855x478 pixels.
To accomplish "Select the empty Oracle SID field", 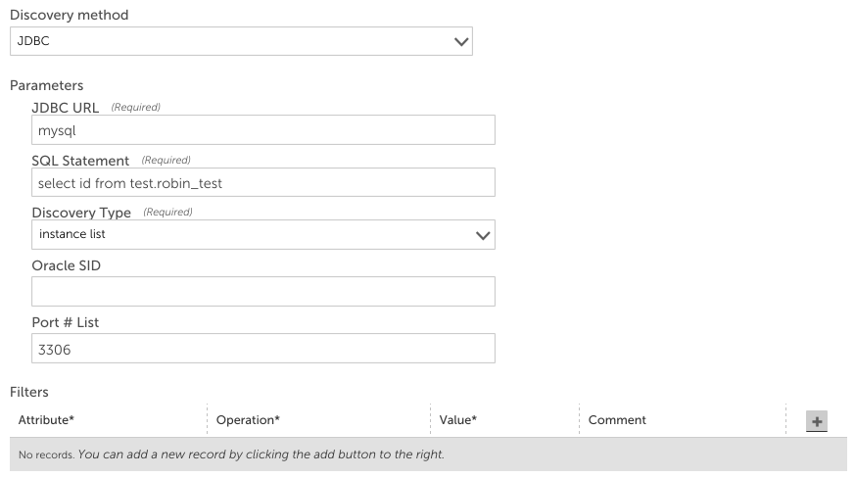I will coord(263,292).
